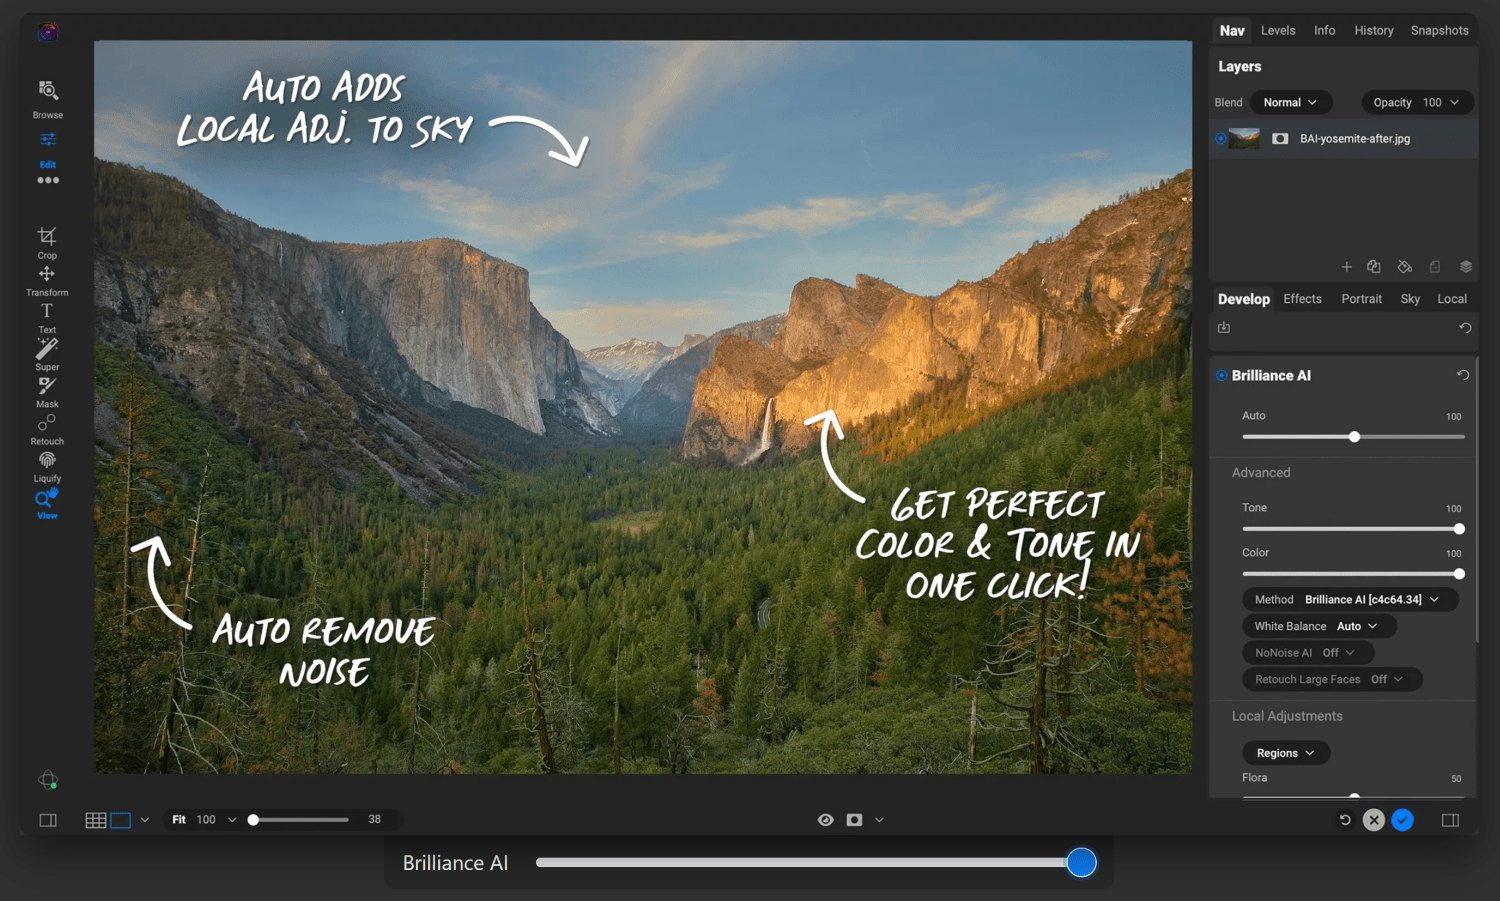Switch to the Edit module
Screen dimensions: 1500x901
[47, 149]
